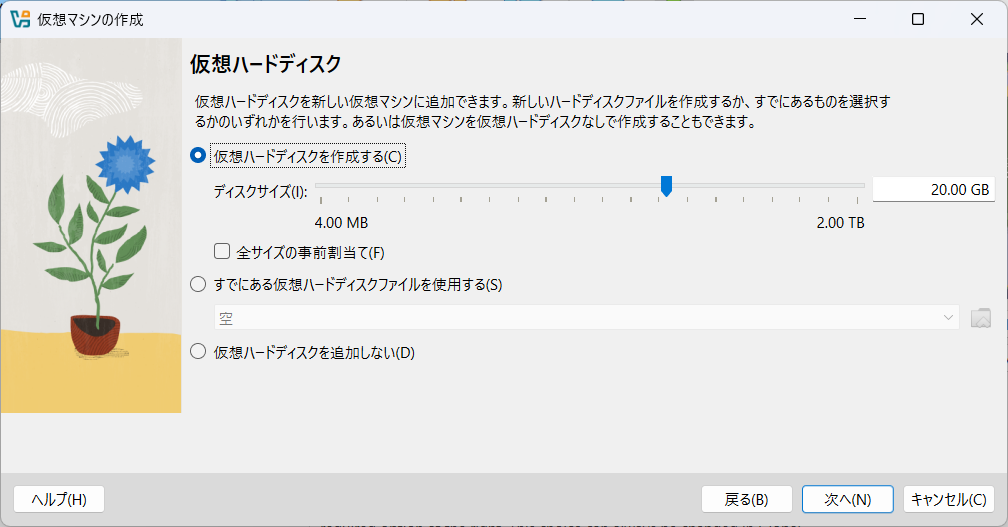1008x527 pixels.
Task: Click the 20.00 GB disk size field
Action: (x=933, y=190)
